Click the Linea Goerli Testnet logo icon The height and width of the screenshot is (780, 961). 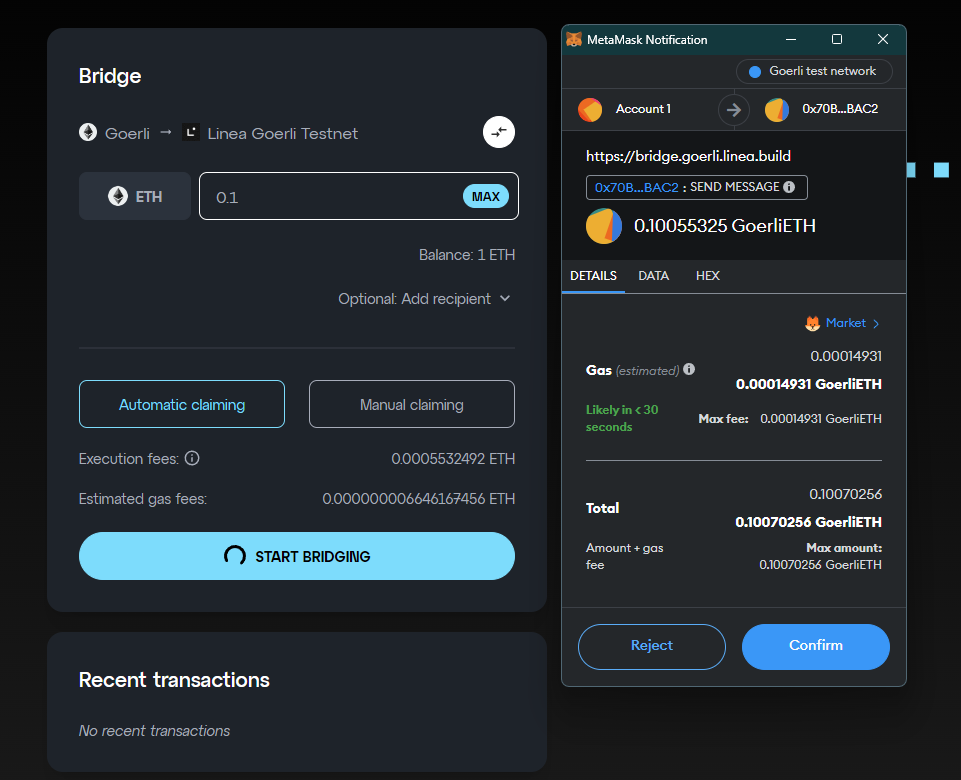pyautogui.click(x=191, y=132)
